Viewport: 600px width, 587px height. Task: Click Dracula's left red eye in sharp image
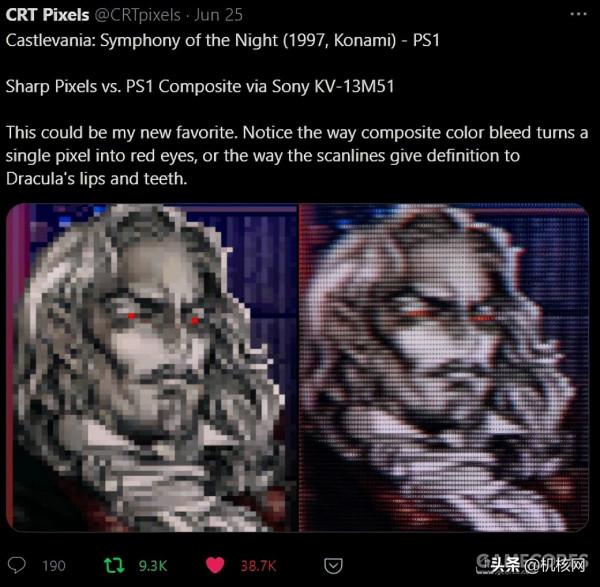click(x=131, y=316)
